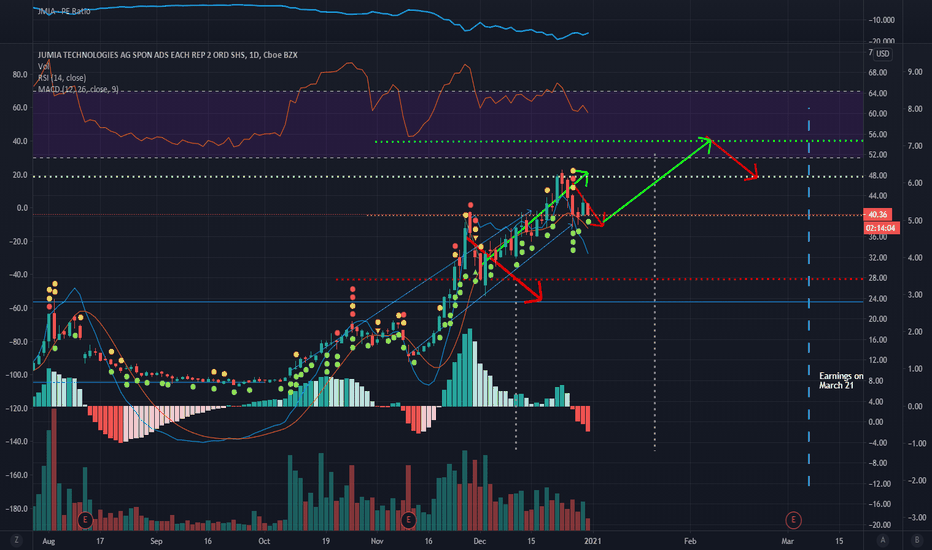Click the 9.00 value on far-right scale
The height and width of the screenshot is (550, 932).
[915, 71]
